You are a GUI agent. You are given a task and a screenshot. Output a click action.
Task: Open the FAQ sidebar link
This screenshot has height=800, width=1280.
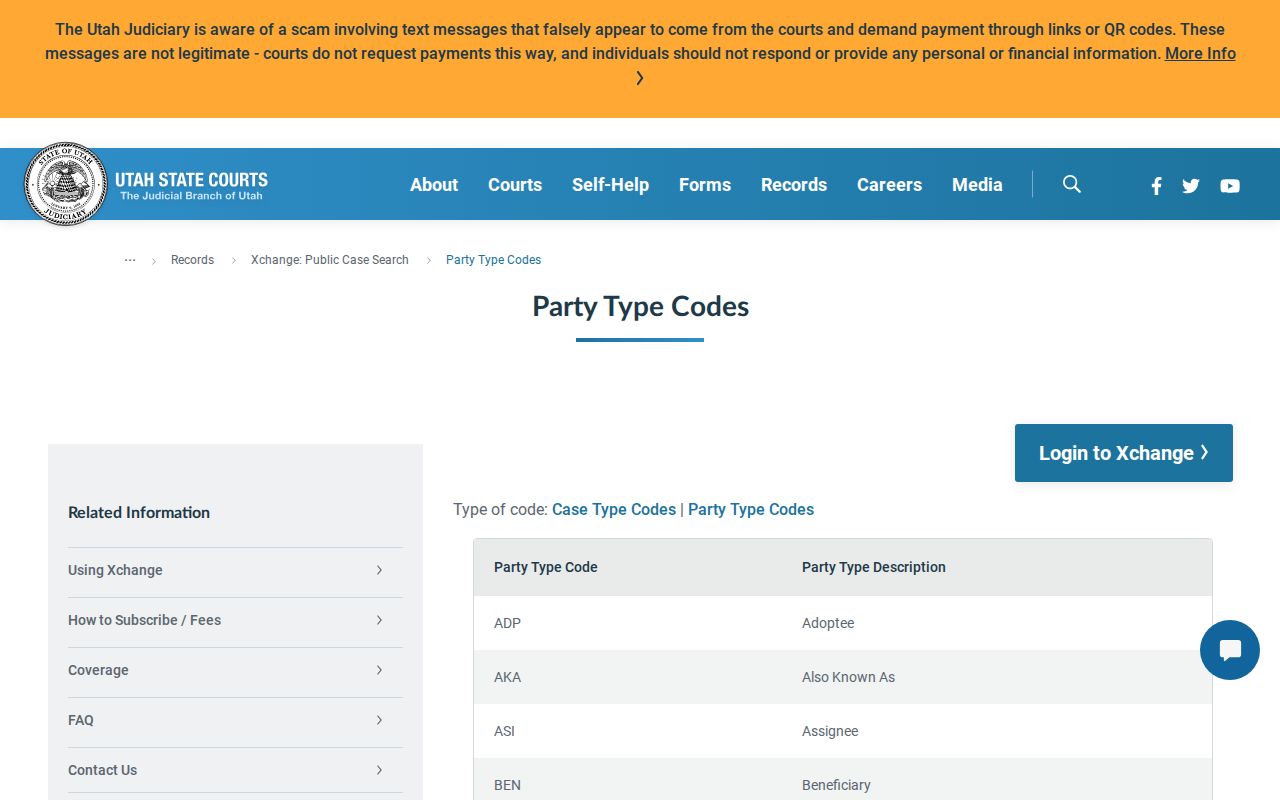81,720
